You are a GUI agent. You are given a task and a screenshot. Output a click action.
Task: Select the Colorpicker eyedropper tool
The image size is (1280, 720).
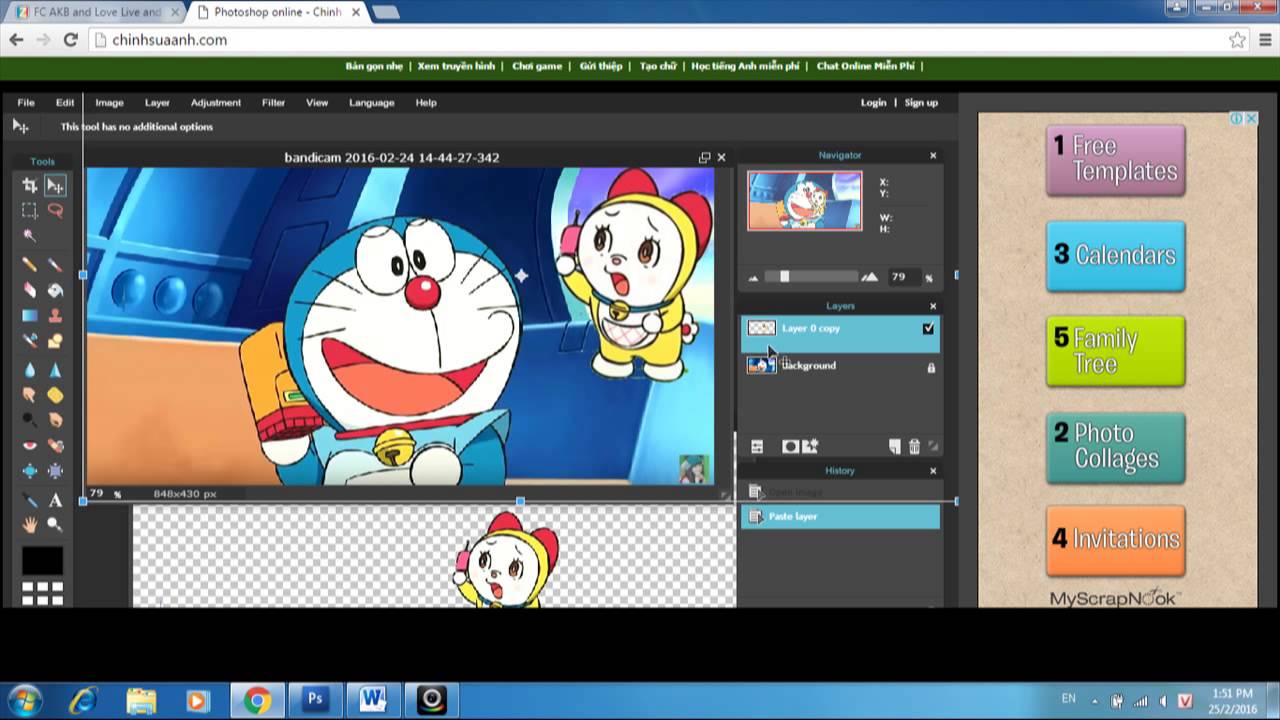pos(30,500)
